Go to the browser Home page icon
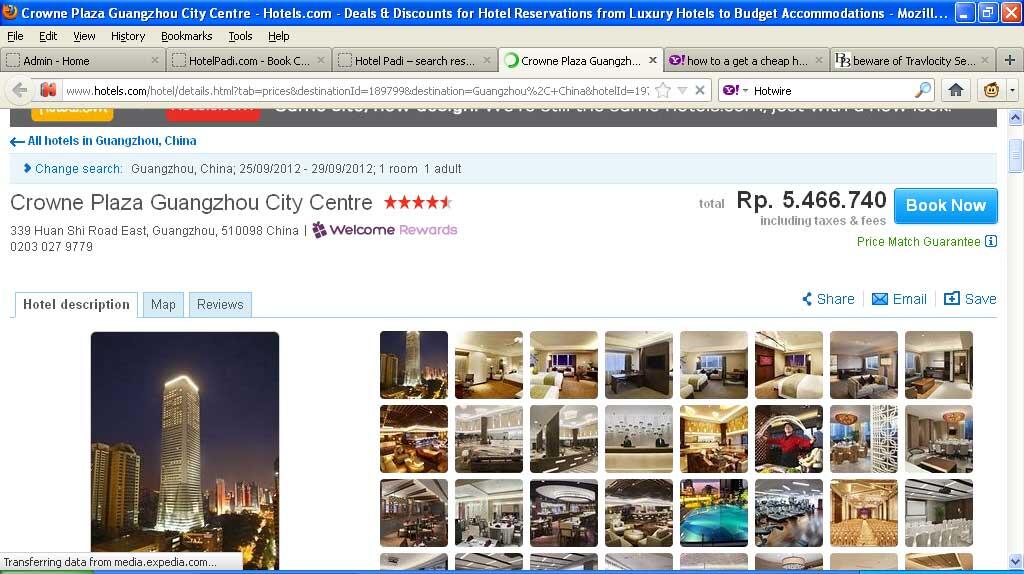 [x=955, y=90]
